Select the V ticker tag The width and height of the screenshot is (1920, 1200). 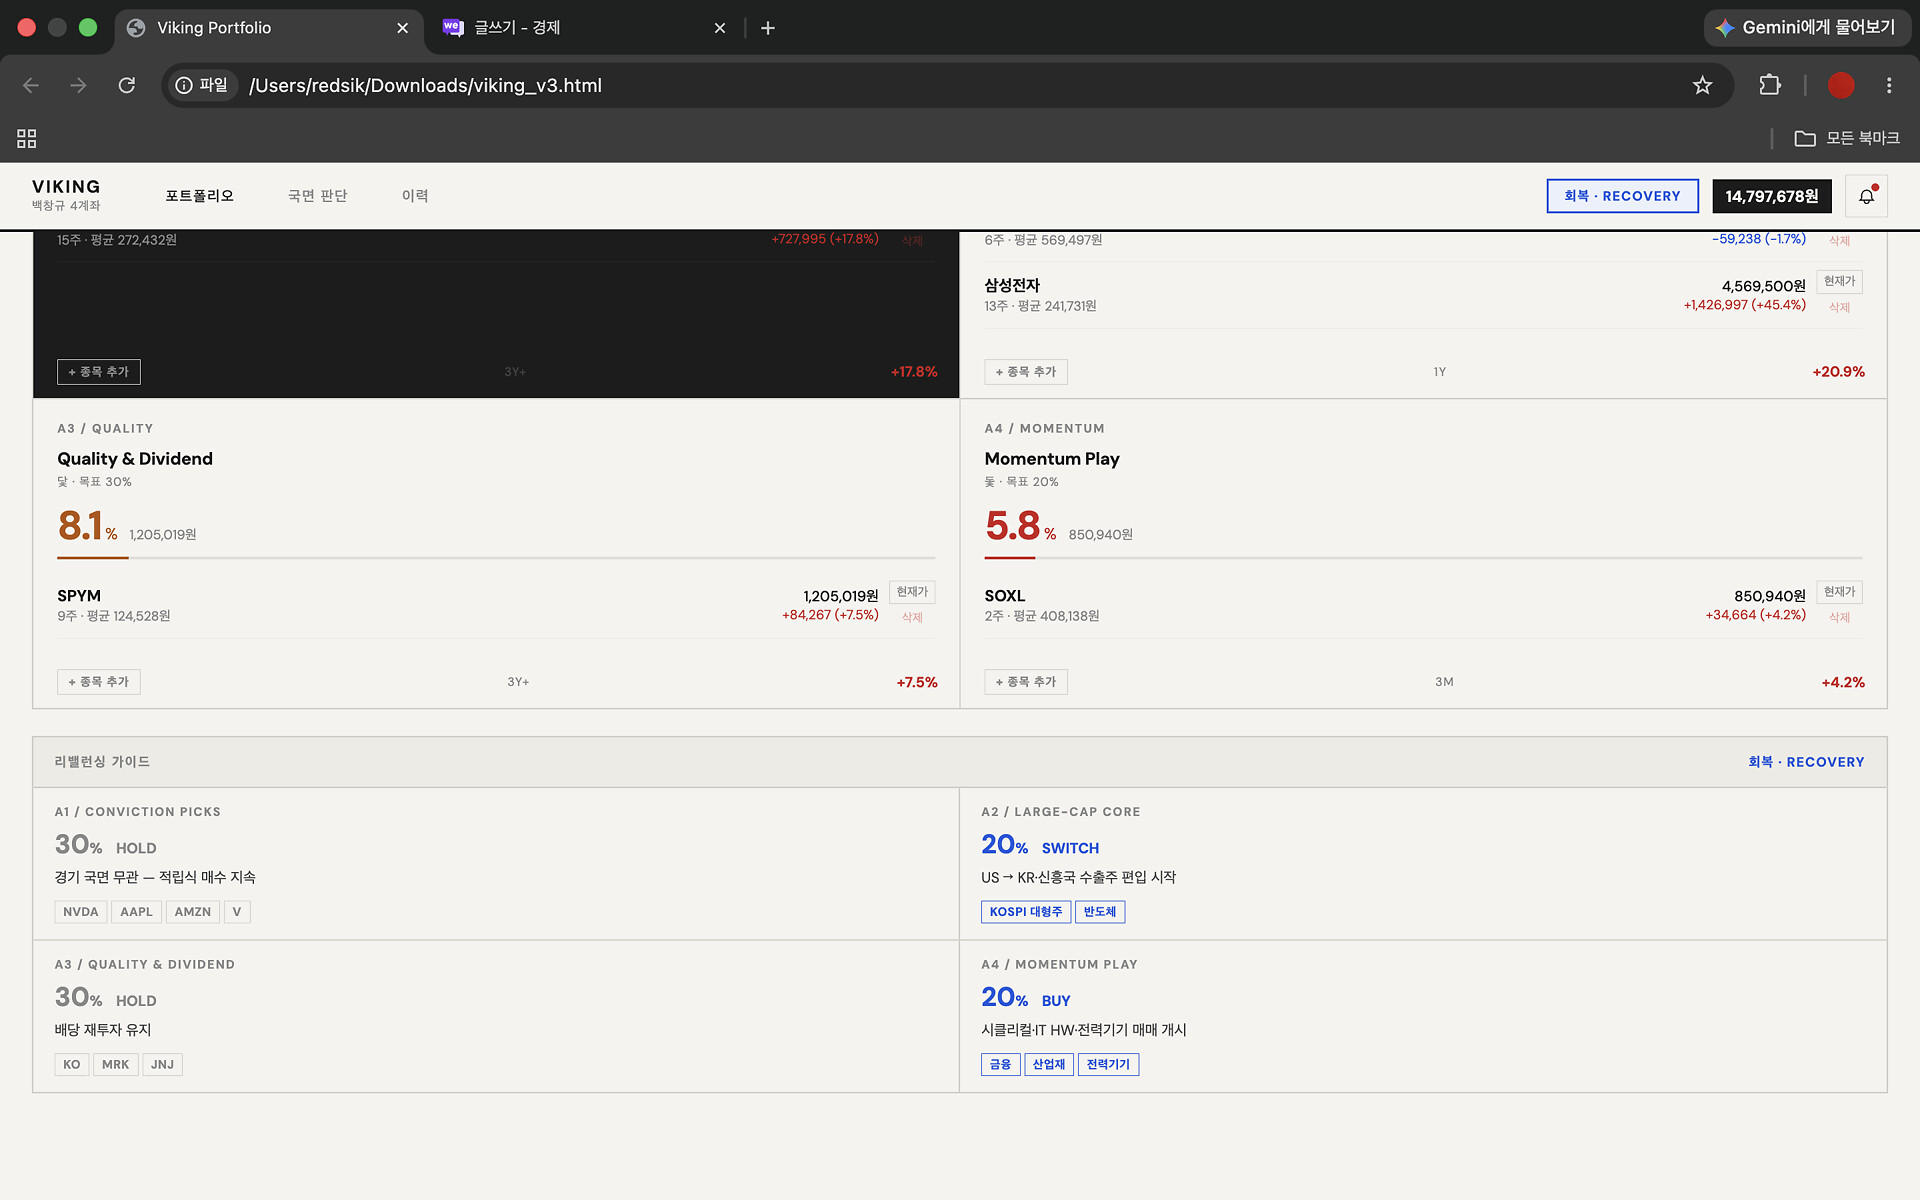pos(237,912)
